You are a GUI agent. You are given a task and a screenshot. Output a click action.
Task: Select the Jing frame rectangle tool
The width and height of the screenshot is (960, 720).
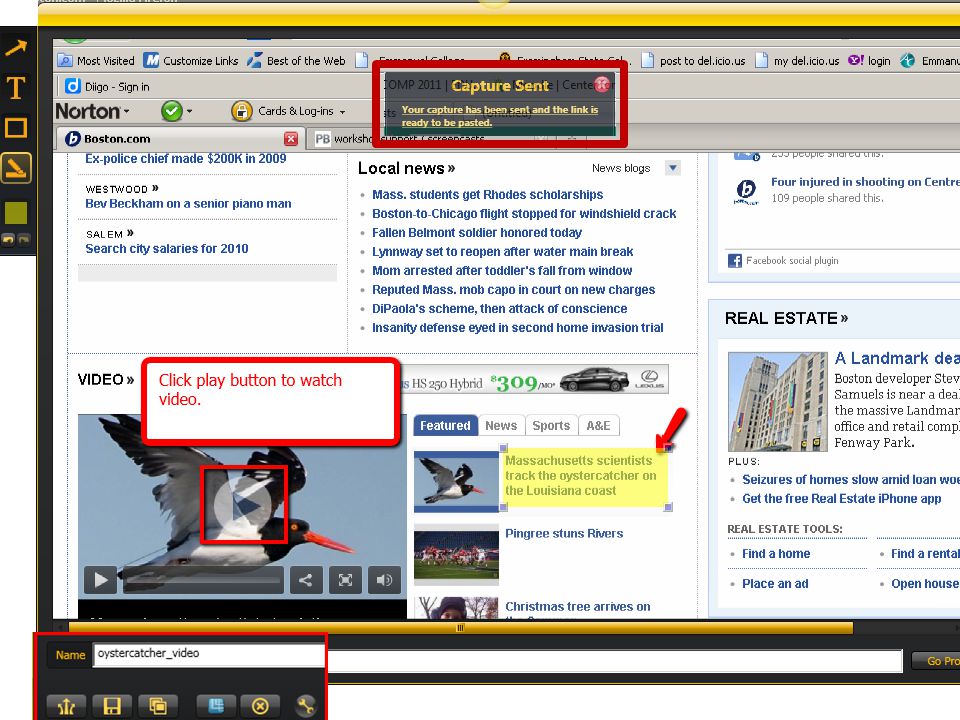click(x=16, y=128)
